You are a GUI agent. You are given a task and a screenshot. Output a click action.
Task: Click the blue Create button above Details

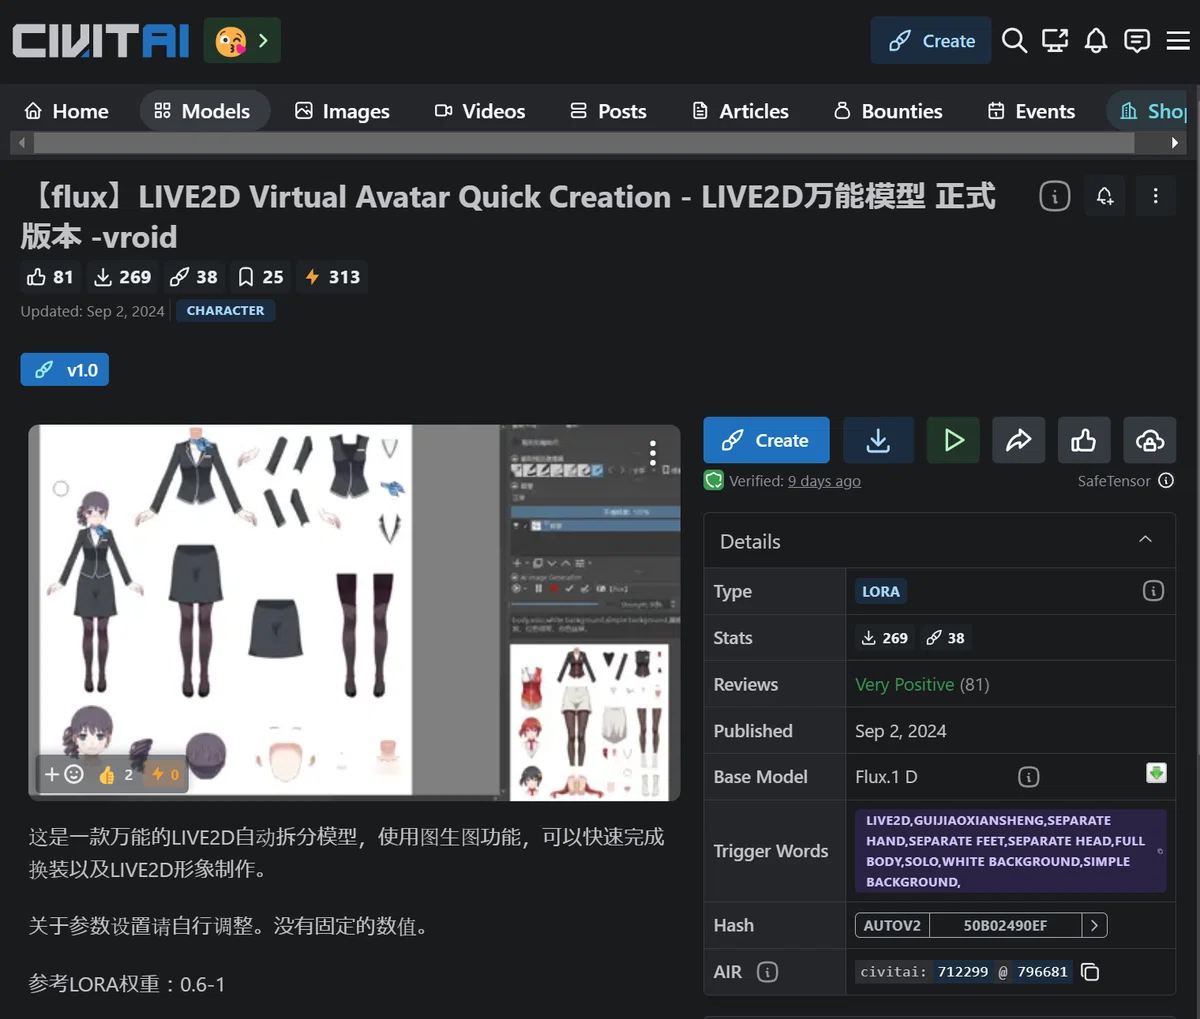[766, 440]
